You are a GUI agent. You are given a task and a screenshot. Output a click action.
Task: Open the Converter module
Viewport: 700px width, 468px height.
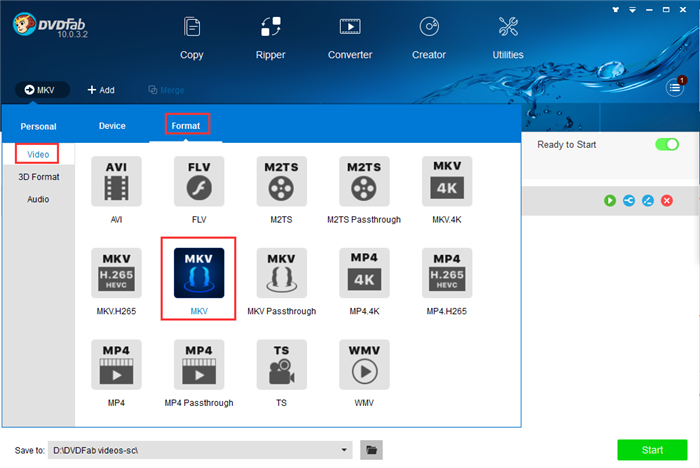(350, 38)
